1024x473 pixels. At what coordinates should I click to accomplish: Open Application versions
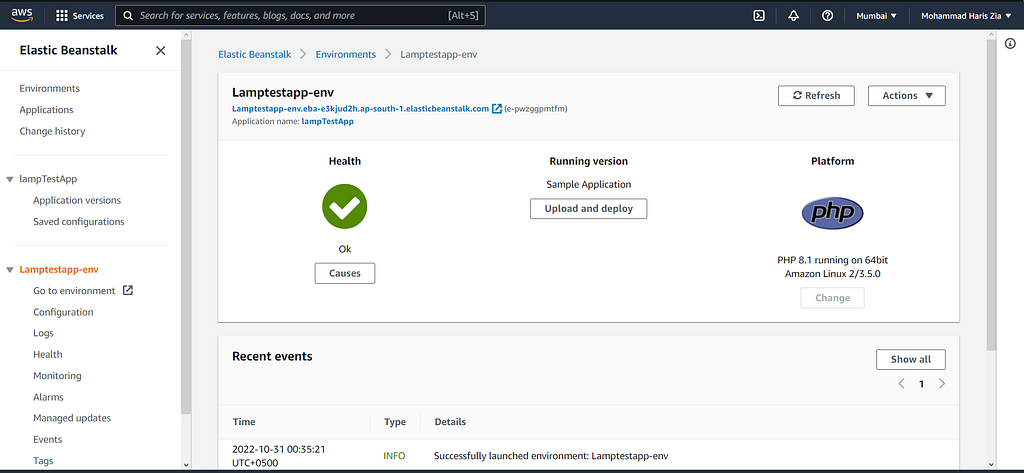pos(77,201)
